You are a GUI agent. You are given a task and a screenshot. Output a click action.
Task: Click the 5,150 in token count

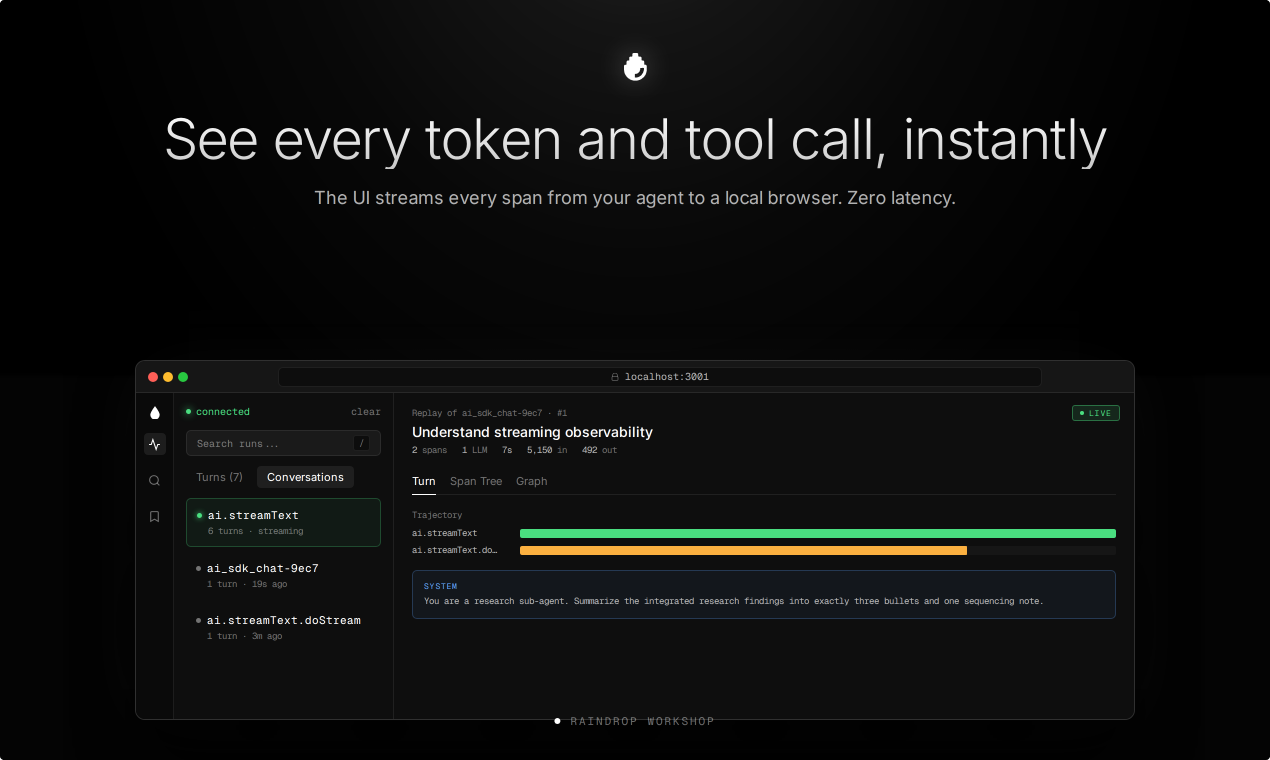pyautogui.click(x=547, y=450)
